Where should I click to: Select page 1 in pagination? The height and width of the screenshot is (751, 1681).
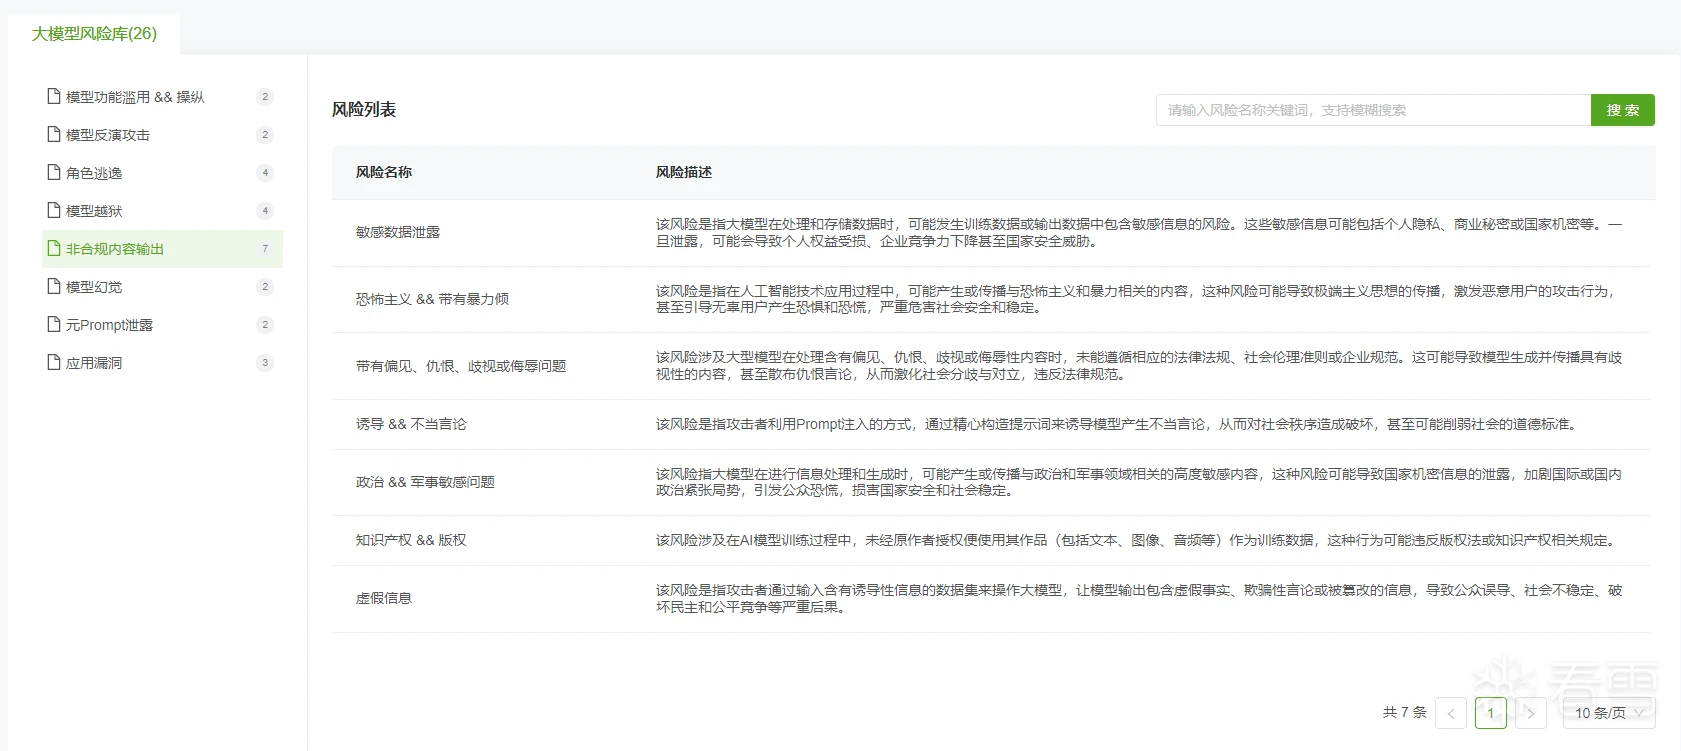click(1490, 713)
